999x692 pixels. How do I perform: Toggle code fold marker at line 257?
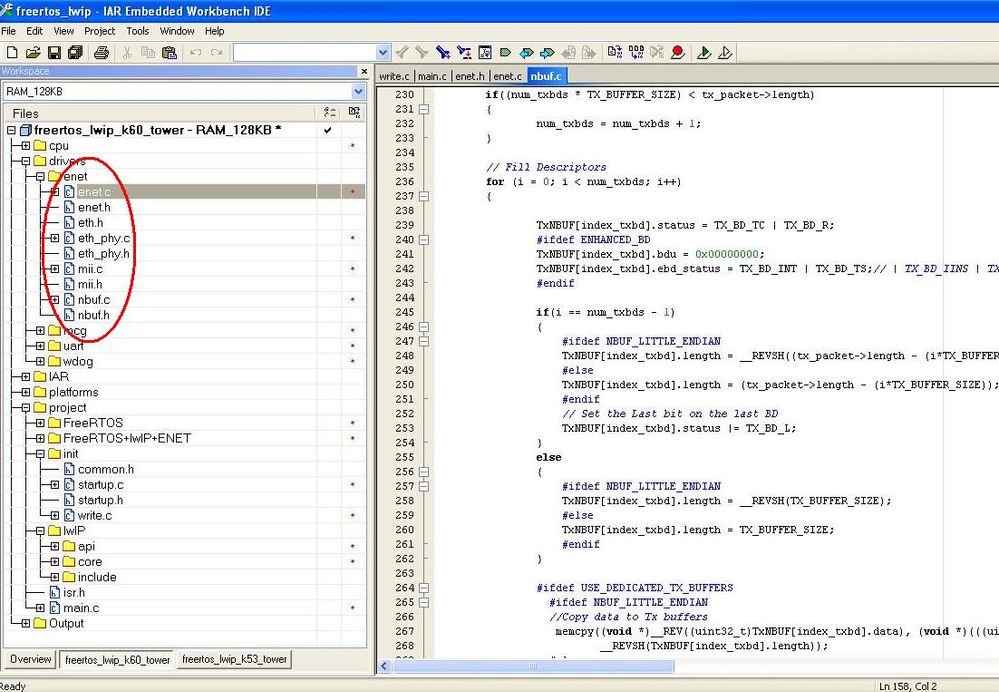pyautogui.click(x=424, y=486)
